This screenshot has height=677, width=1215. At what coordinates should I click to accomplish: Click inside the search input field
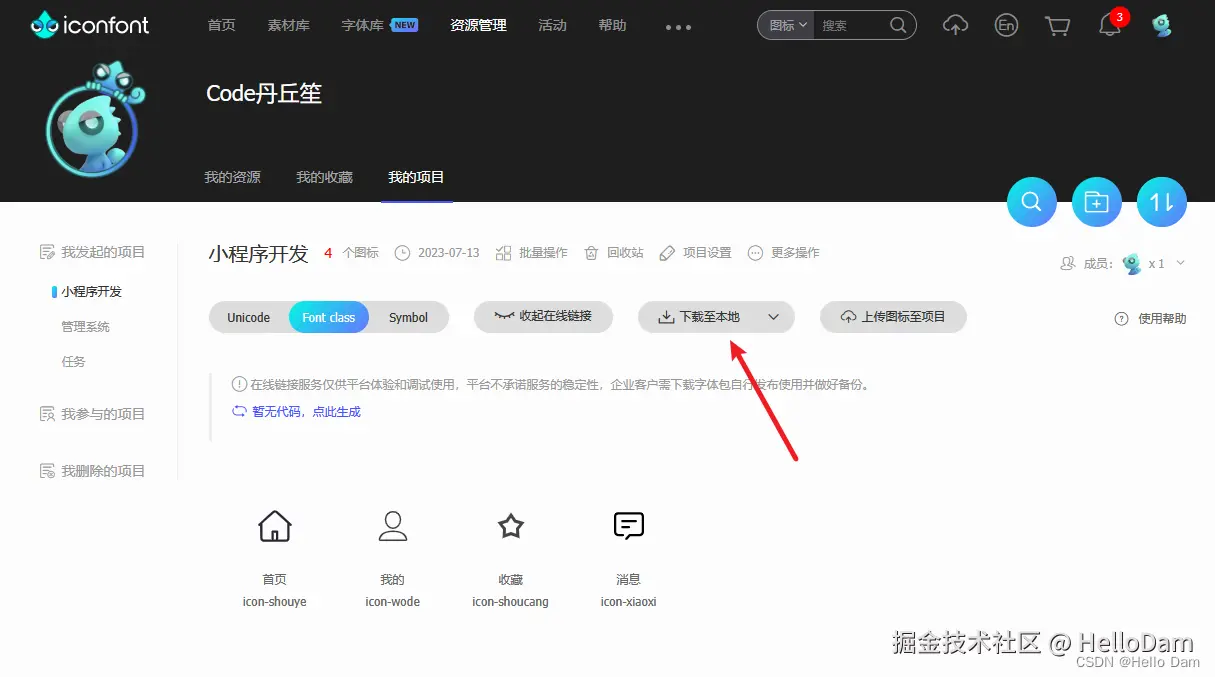850,26
